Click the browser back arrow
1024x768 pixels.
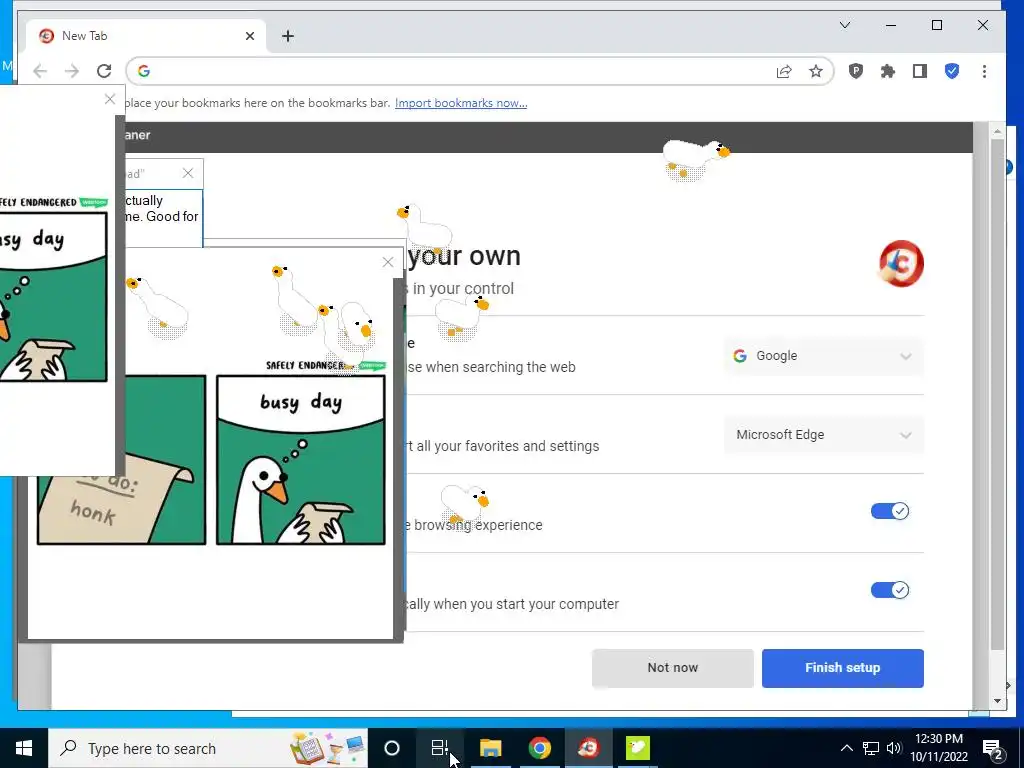[40, 71]
